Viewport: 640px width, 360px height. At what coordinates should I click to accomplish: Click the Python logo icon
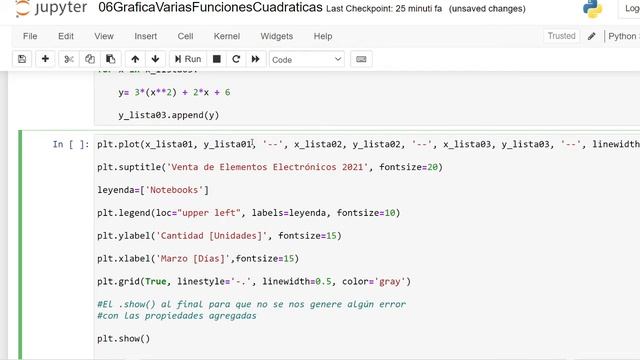592,8
